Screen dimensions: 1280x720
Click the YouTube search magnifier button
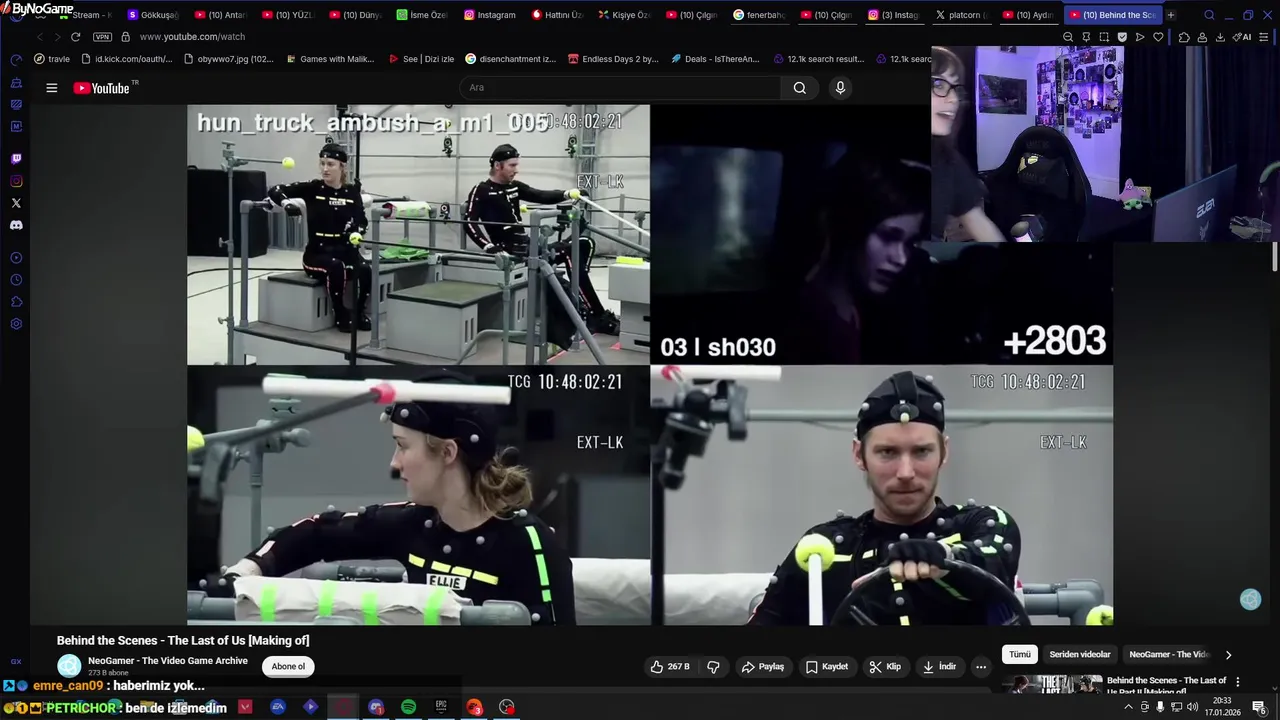(x=799, y=88)
